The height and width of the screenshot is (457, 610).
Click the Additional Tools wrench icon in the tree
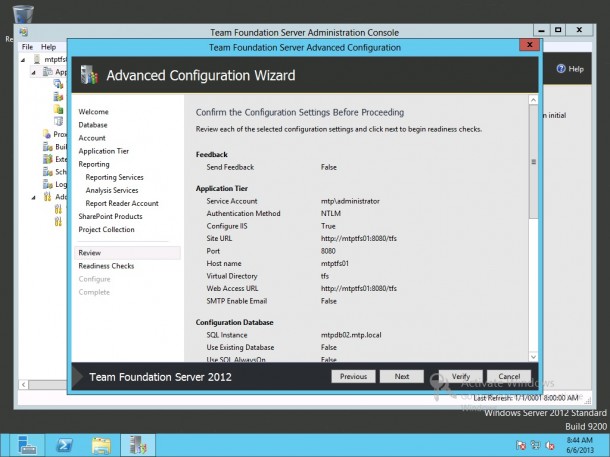point(47,196)
